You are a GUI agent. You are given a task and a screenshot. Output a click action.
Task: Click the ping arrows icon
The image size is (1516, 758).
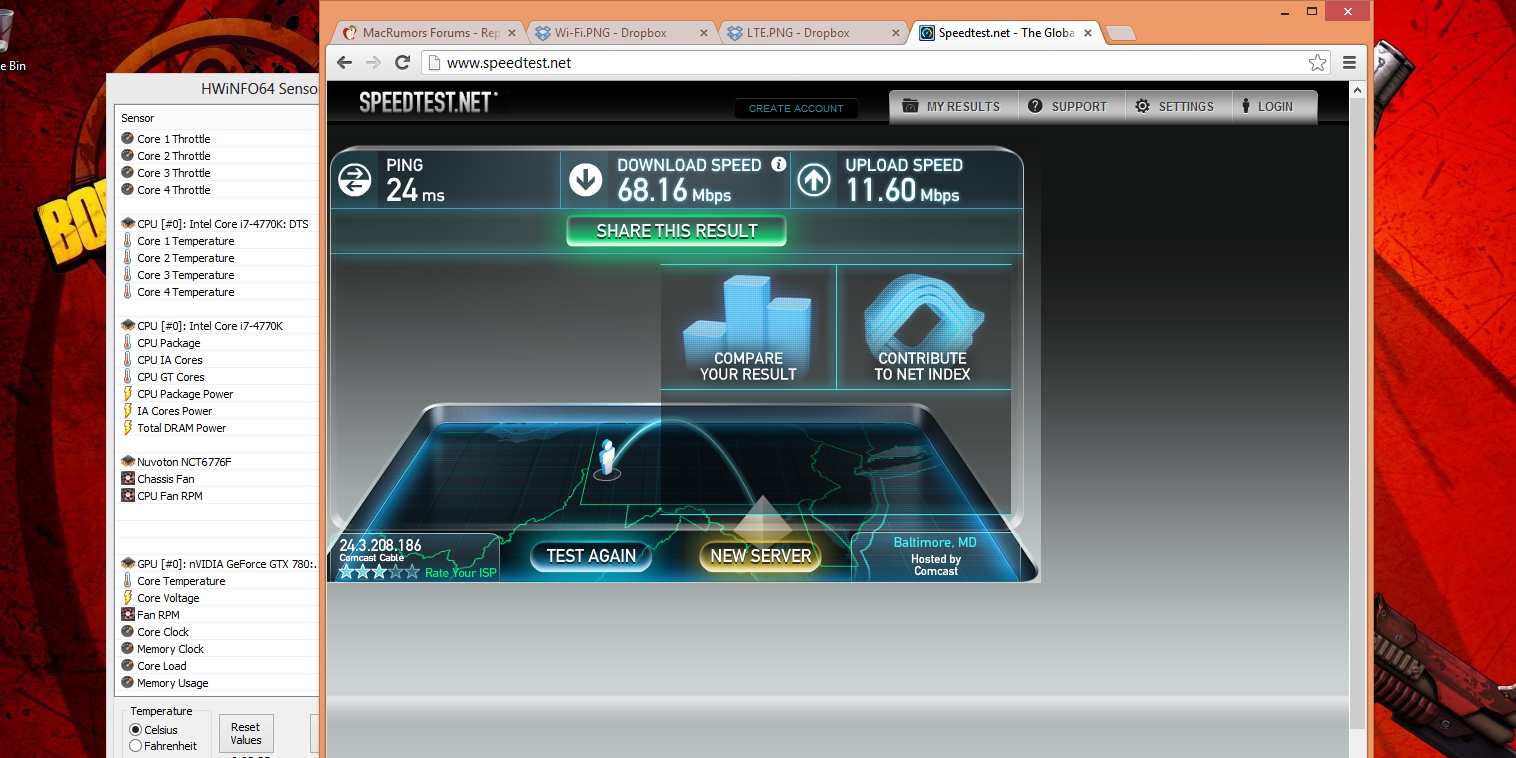tap(355, 180)
